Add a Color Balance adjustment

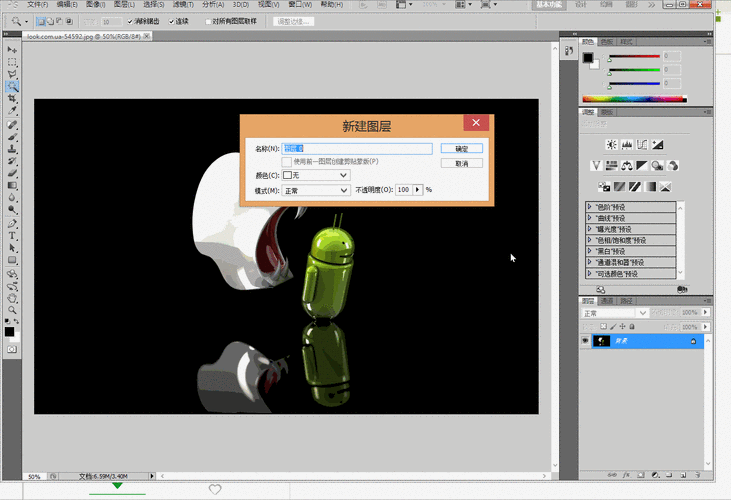(627, 166)
